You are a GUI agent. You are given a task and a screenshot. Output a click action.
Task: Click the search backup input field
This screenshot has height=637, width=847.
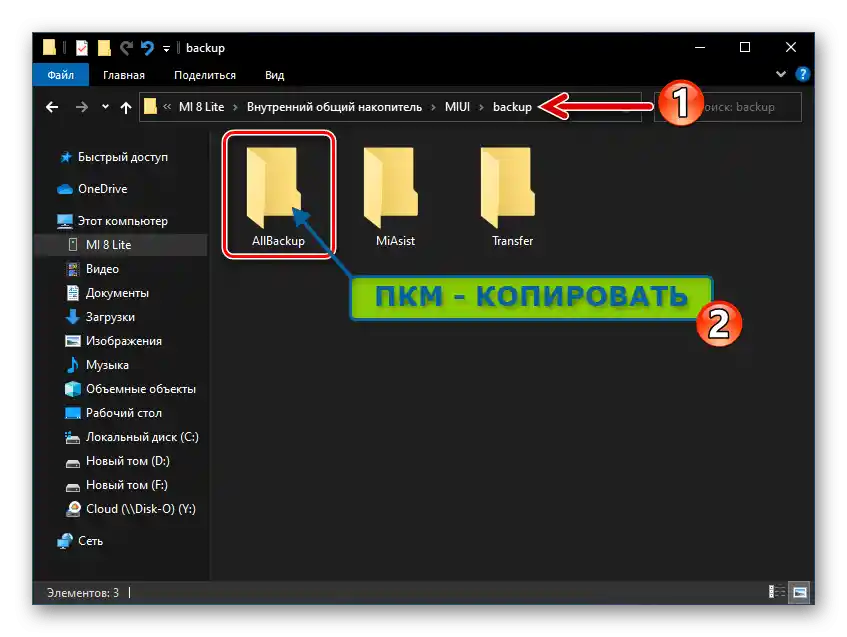[x=728, y=107]
